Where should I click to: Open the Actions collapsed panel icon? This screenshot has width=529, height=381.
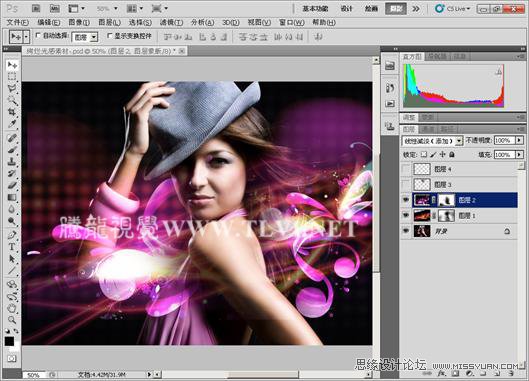[x=390, y=103]
